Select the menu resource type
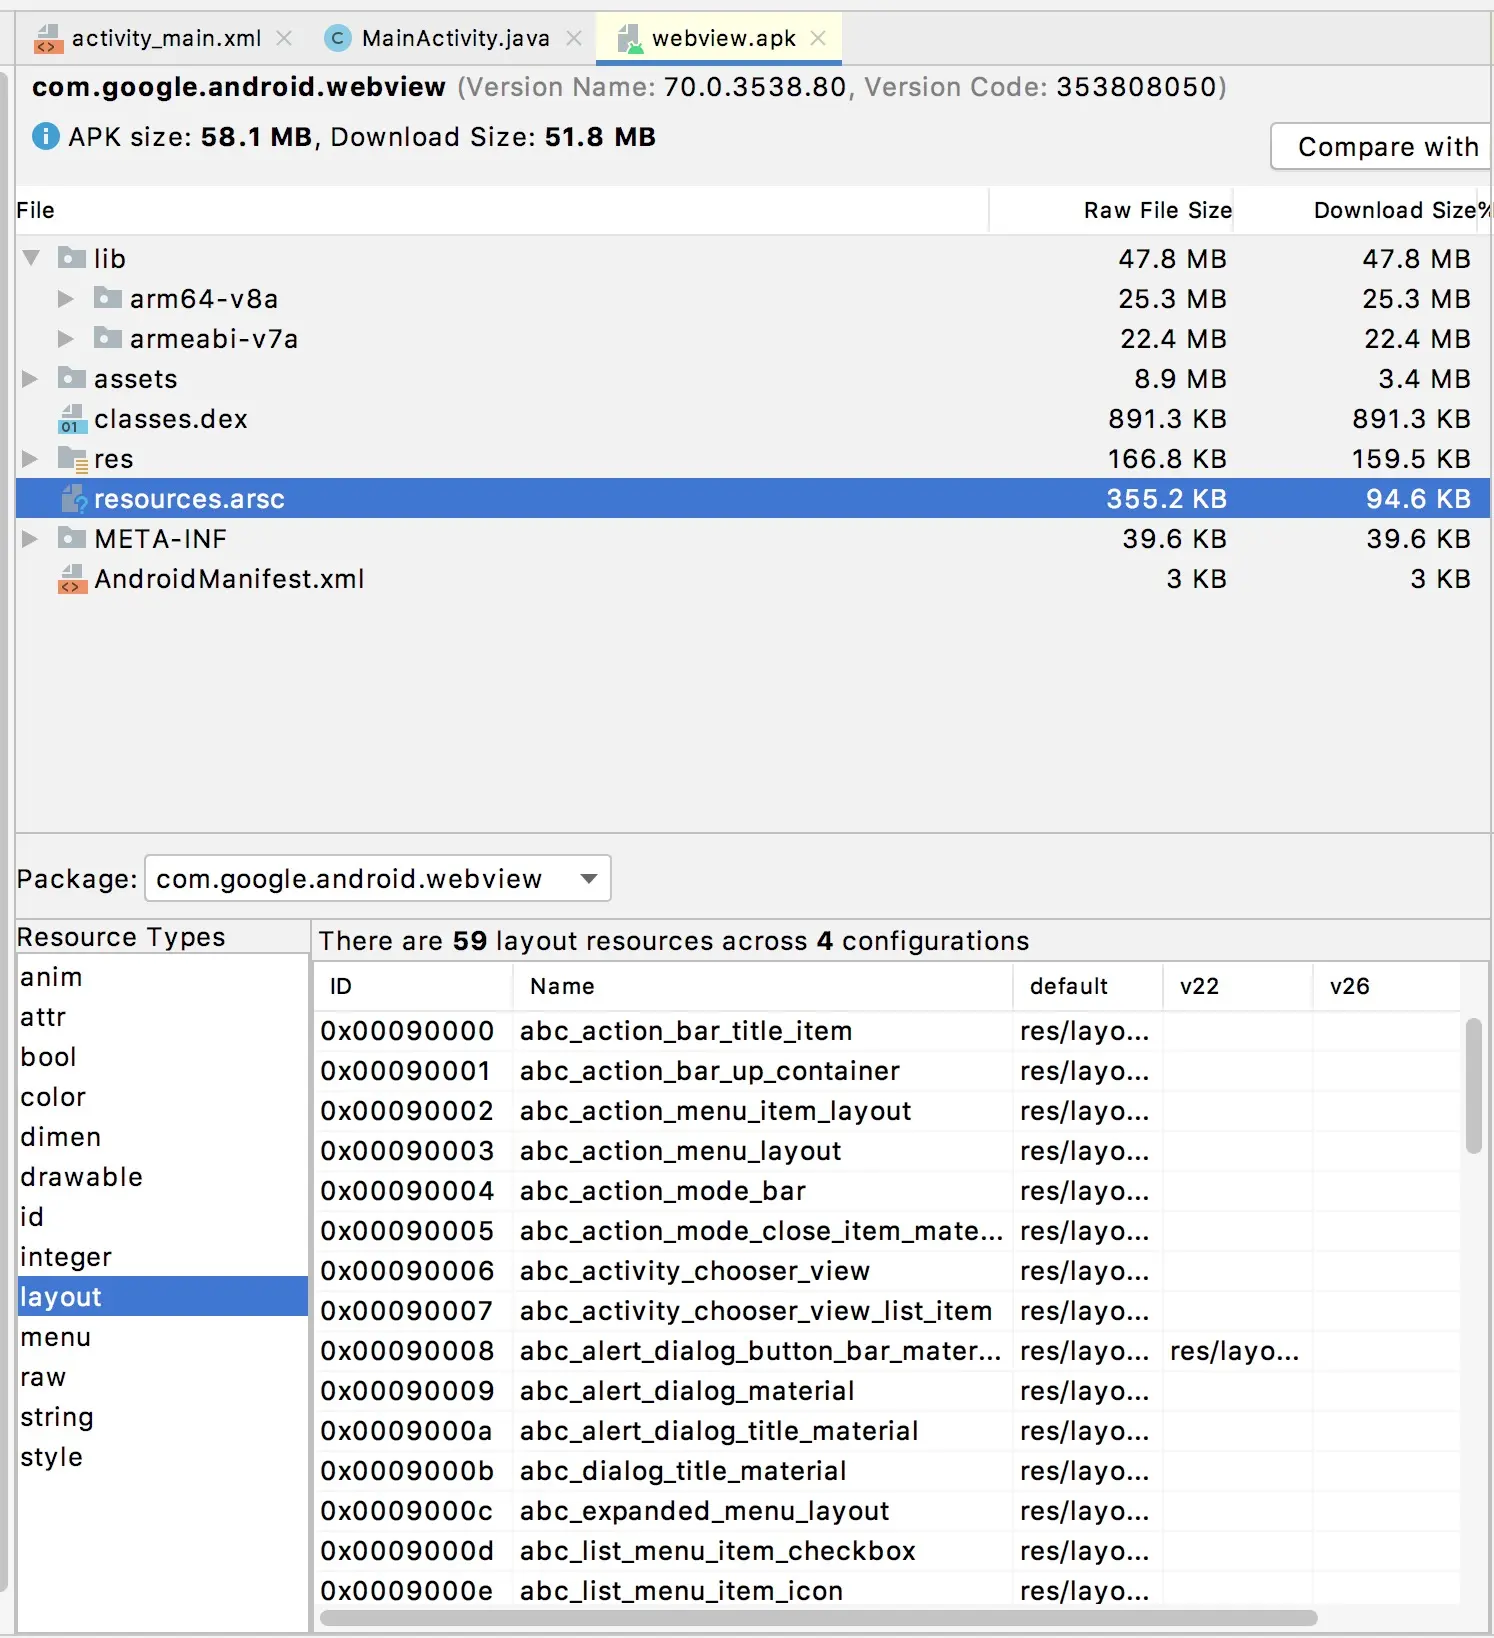 162,1337
